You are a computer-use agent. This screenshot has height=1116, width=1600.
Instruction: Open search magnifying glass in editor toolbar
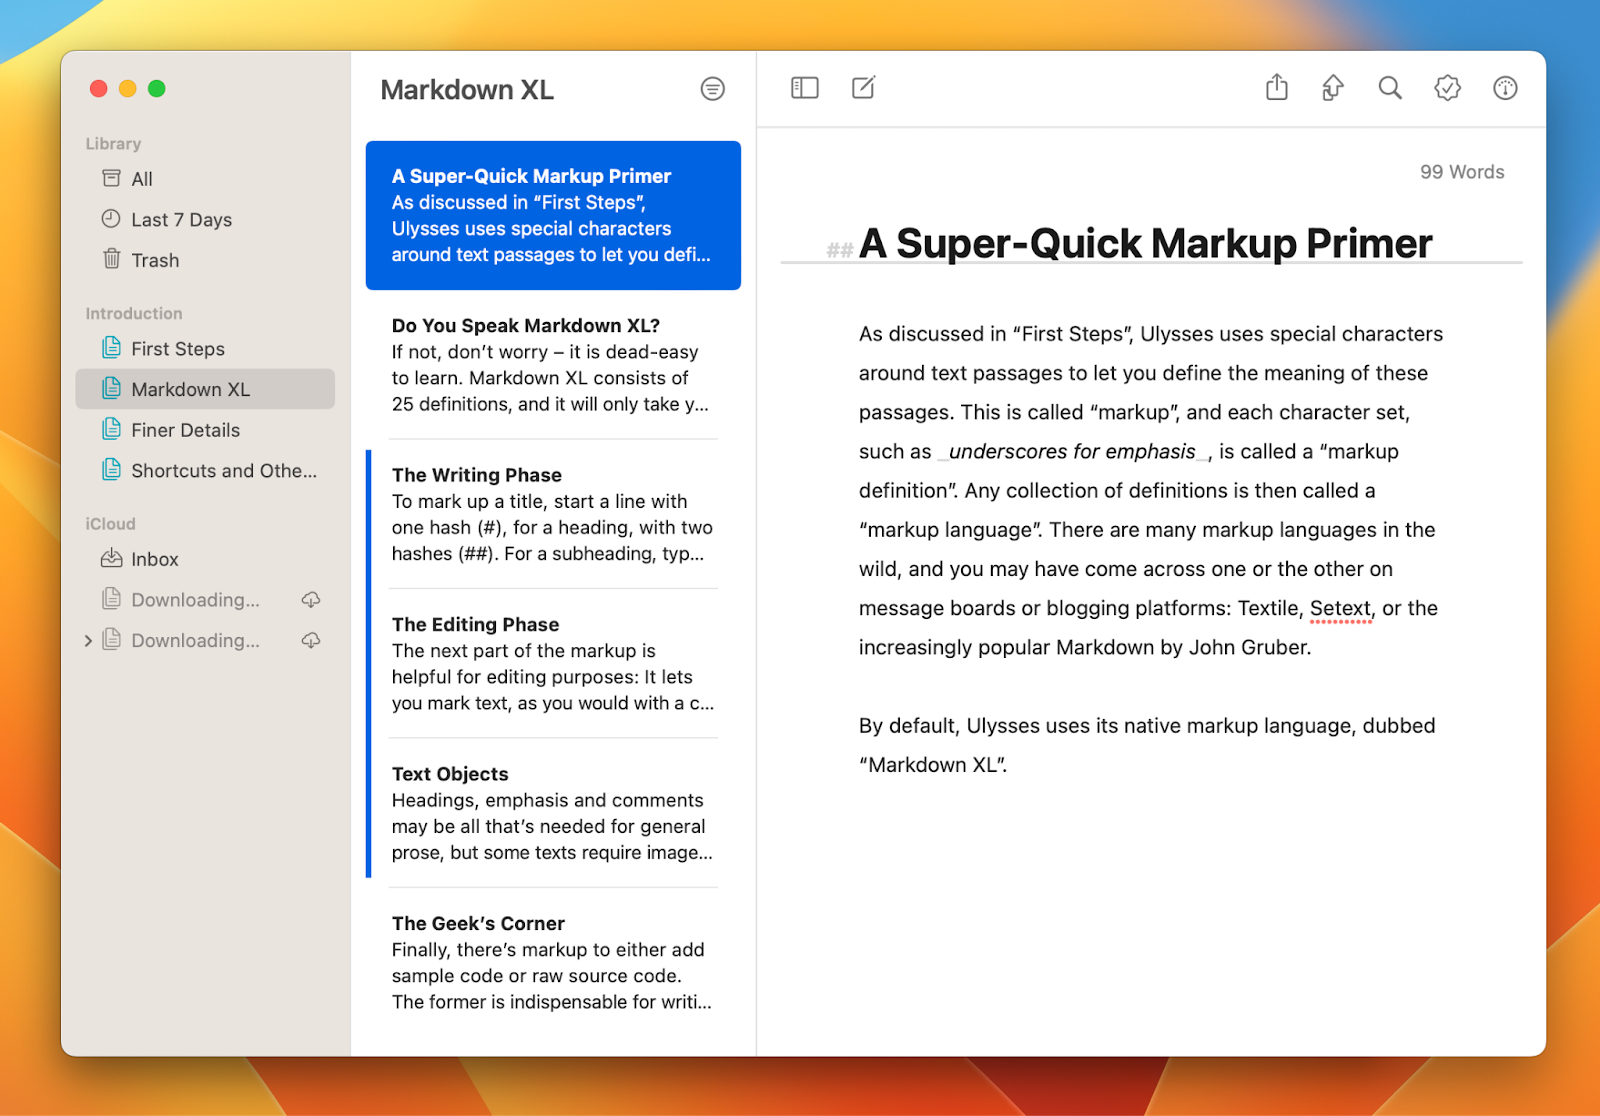click(x=1390, y=88)
